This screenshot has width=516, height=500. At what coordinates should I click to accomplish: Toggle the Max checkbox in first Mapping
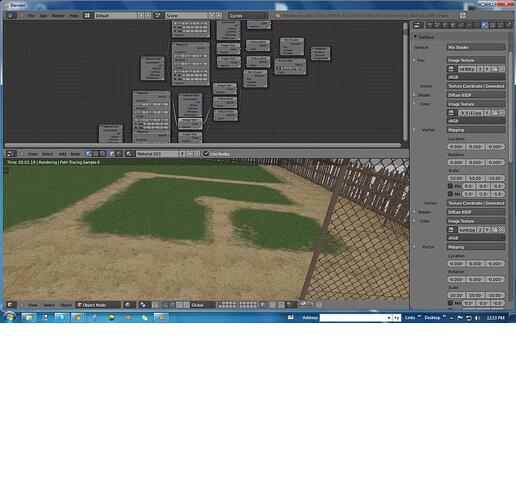[450, 194]
